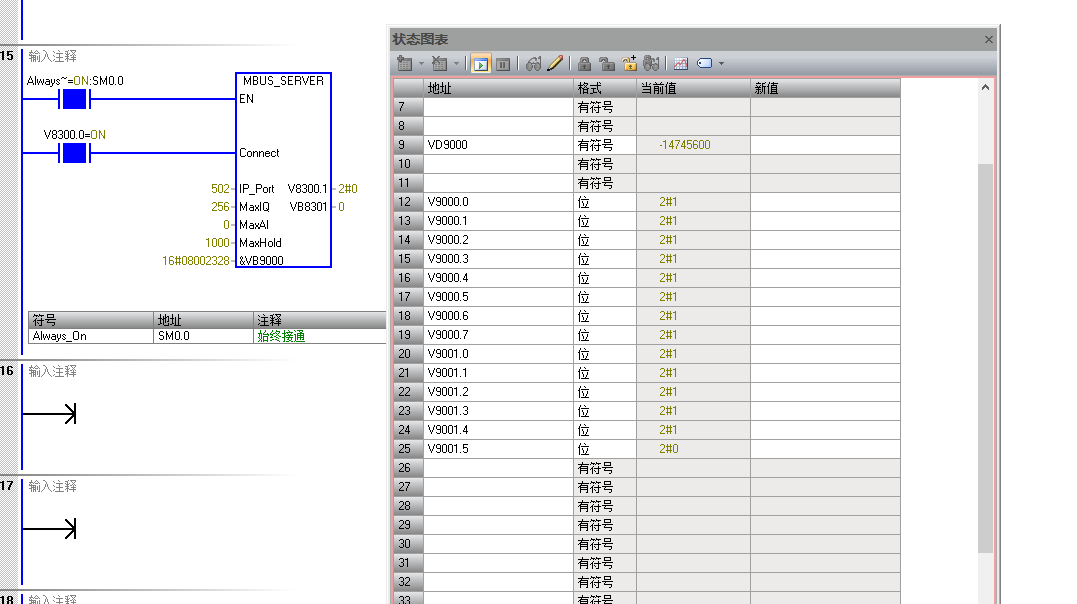The image size is (1077, 604).
Task: Click the single read glasses icon
Action: (x=533, y=63)
